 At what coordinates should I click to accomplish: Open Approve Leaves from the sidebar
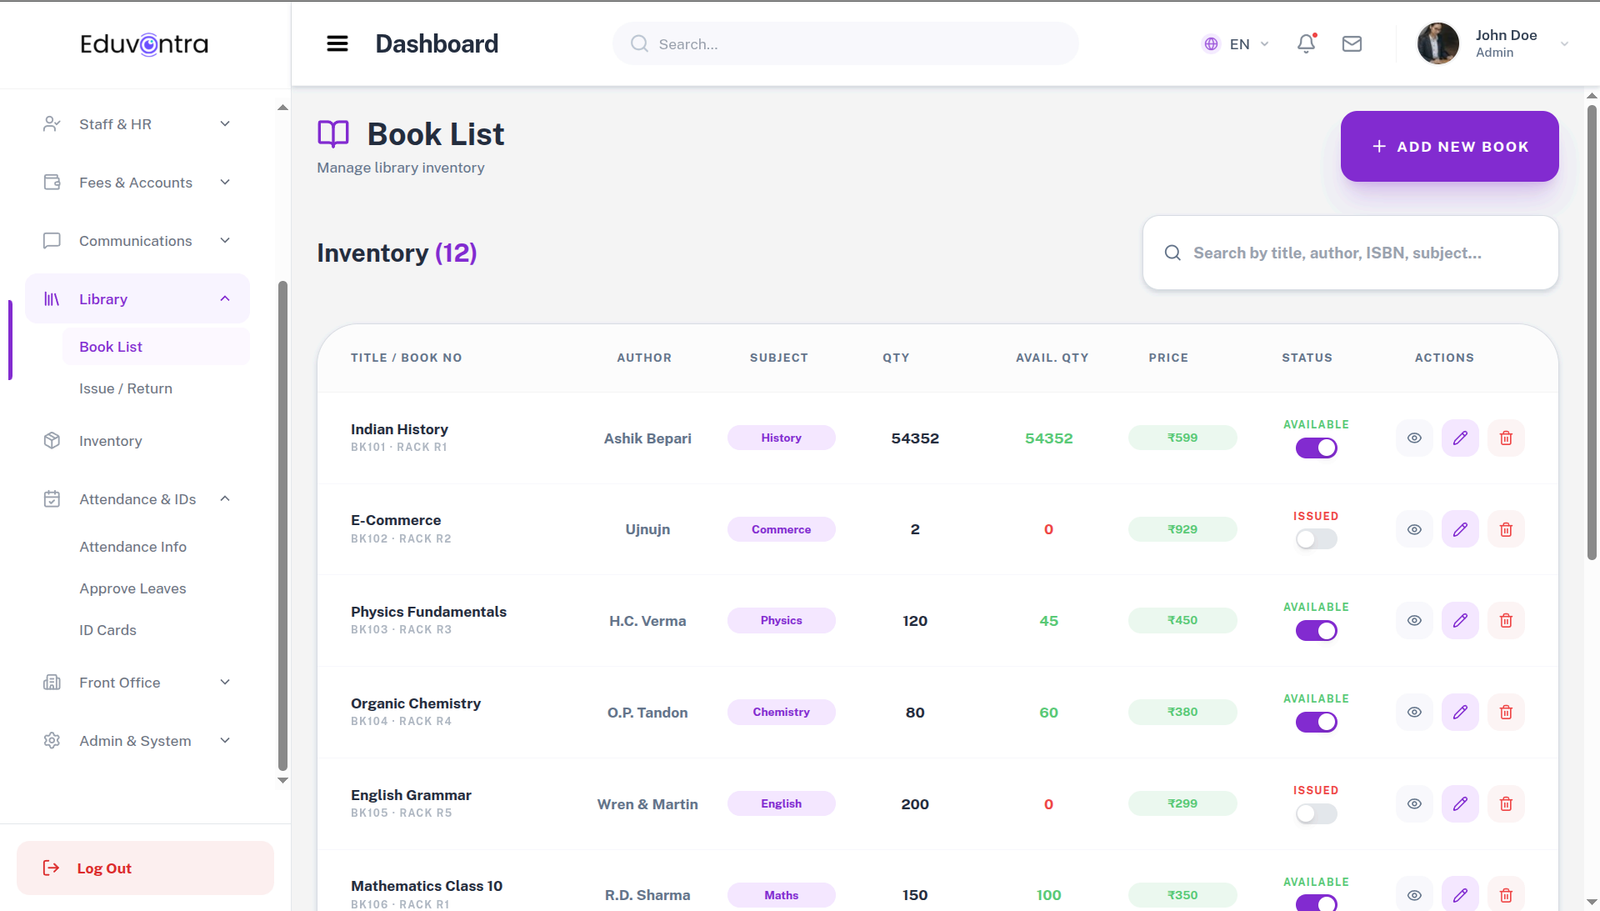tap(133, 588)
